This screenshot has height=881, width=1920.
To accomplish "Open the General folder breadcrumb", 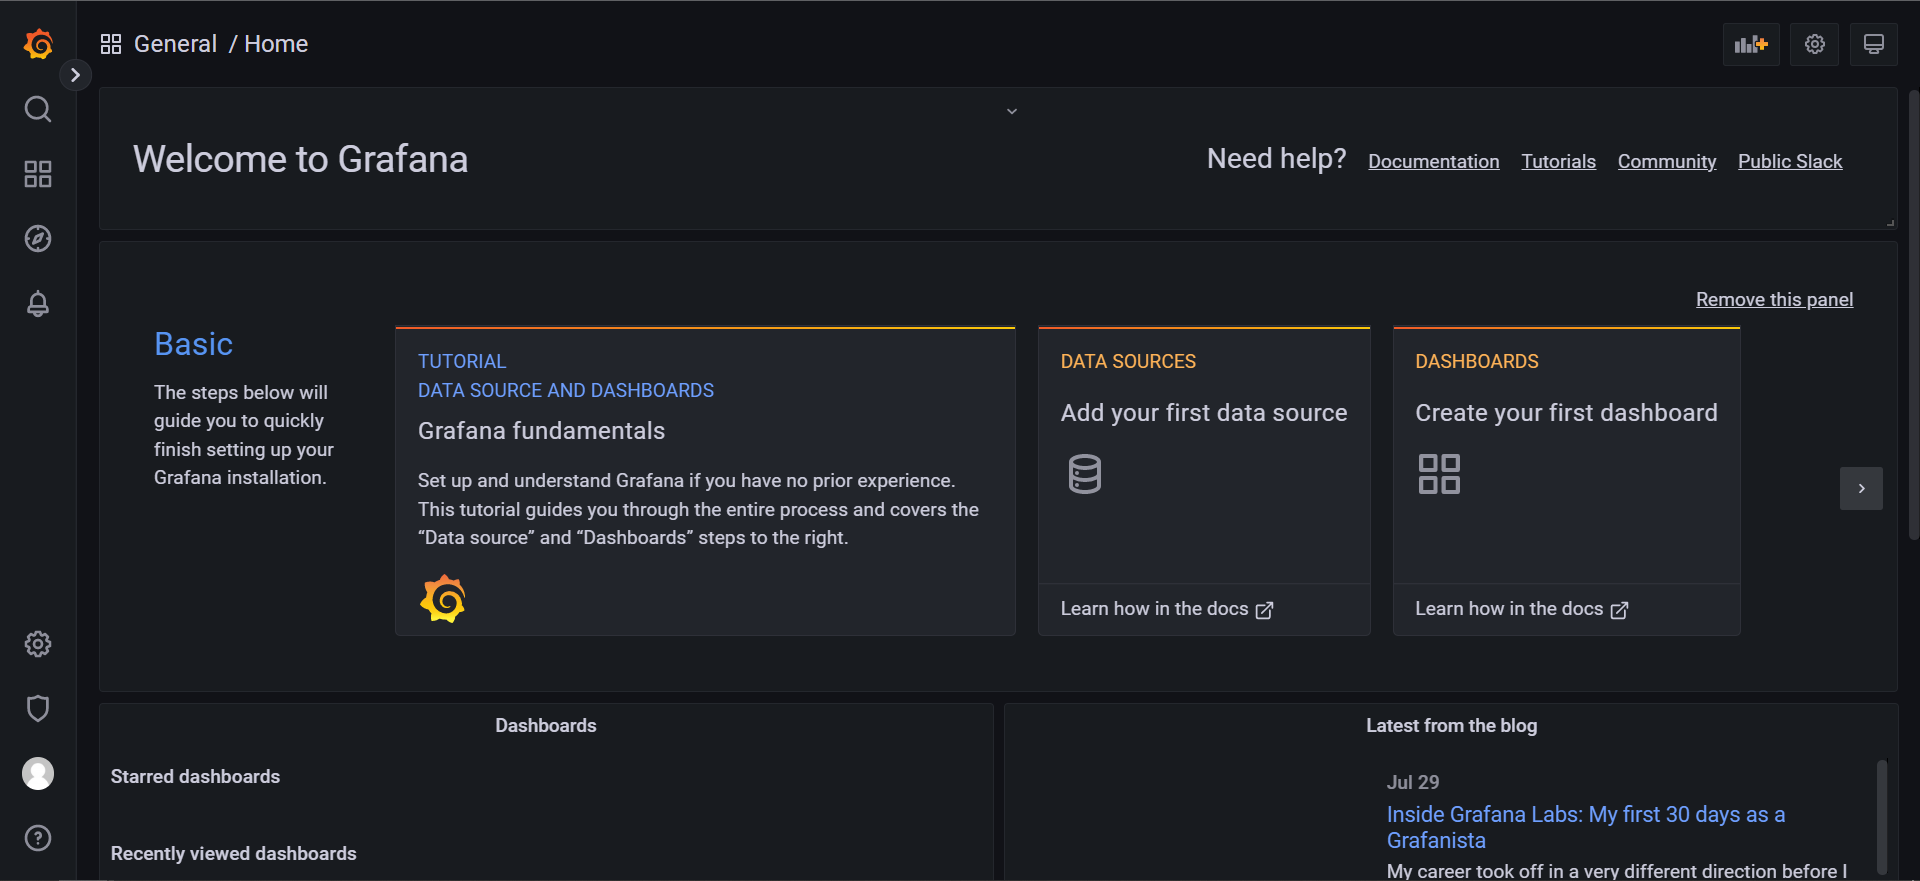I will click(x=175, y=44).
